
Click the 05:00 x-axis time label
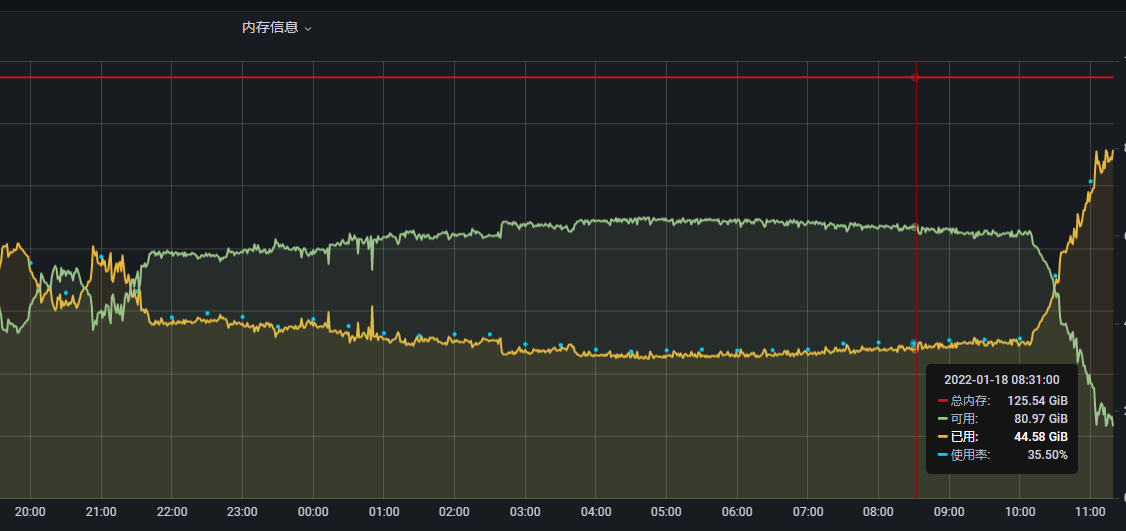[x=666, y=511]
